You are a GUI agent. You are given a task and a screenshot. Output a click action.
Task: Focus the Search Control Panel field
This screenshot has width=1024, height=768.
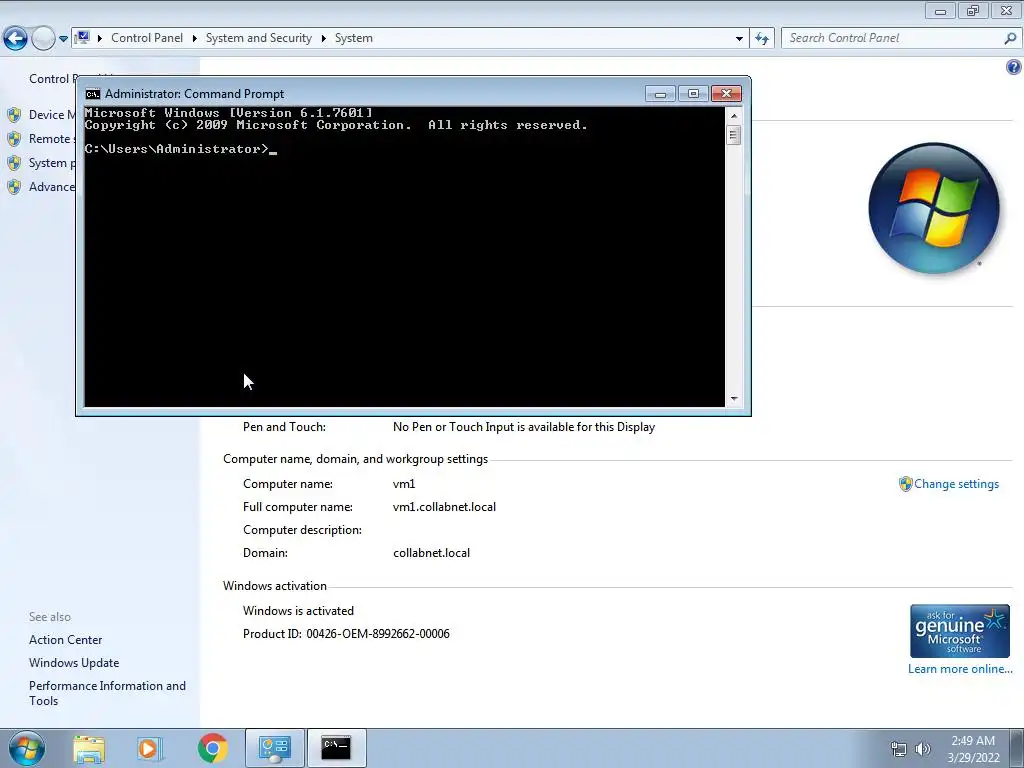coord(892,38)
